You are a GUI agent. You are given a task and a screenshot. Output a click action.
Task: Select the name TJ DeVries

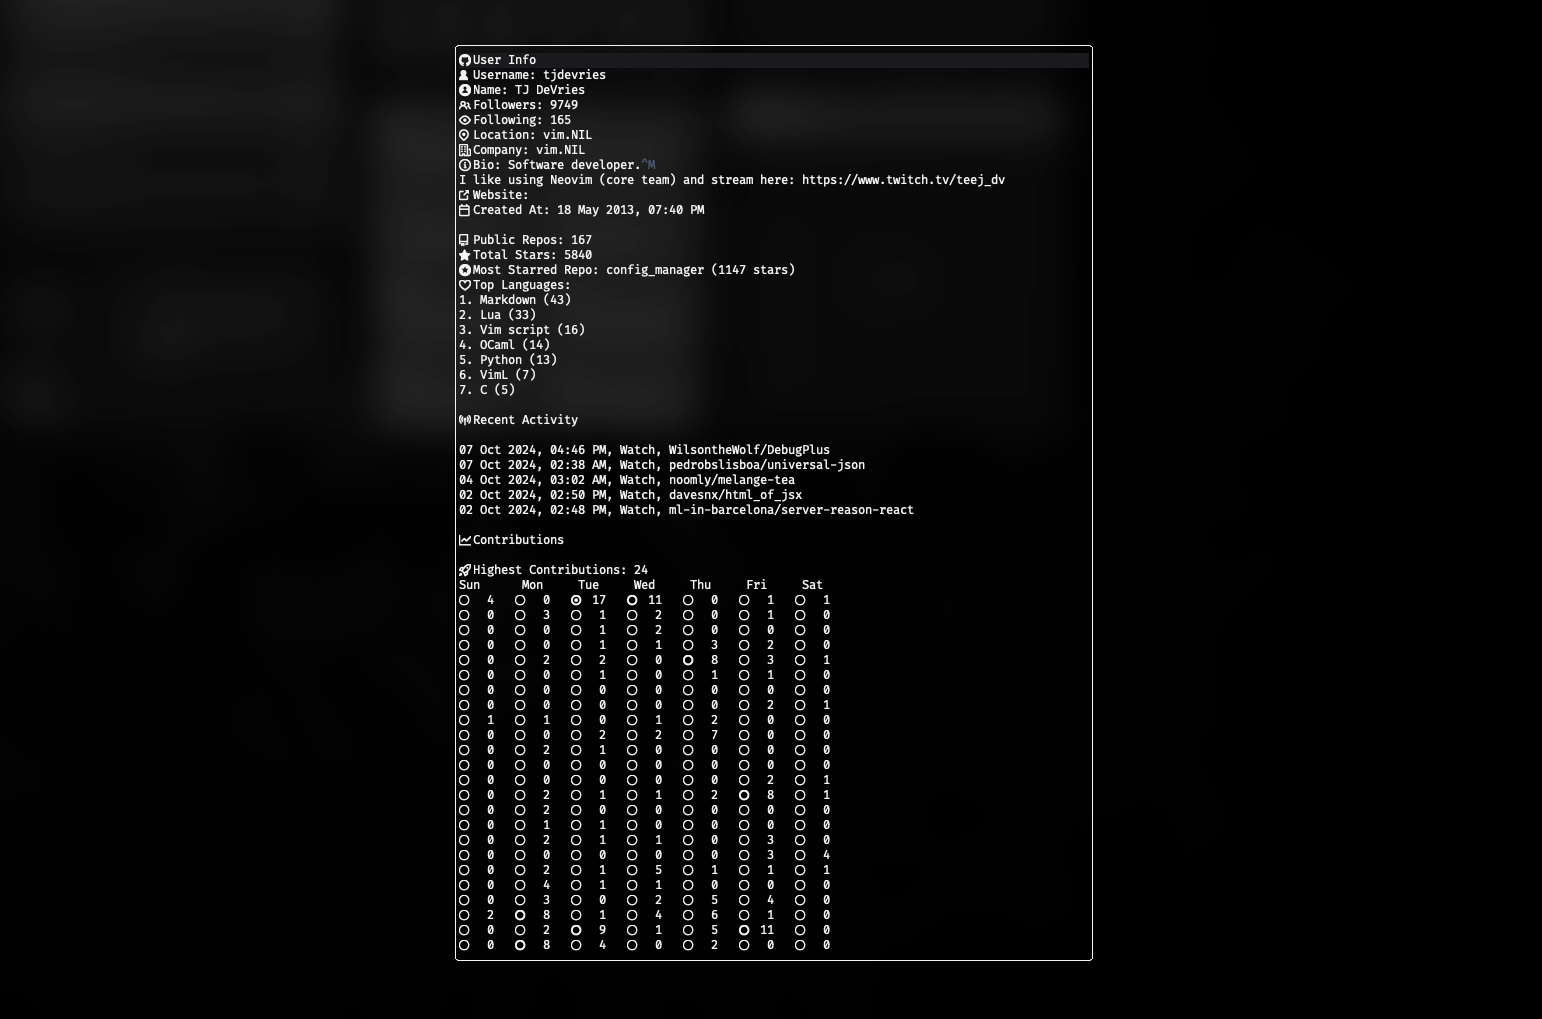pyautogui.click(x=550, y=90)
